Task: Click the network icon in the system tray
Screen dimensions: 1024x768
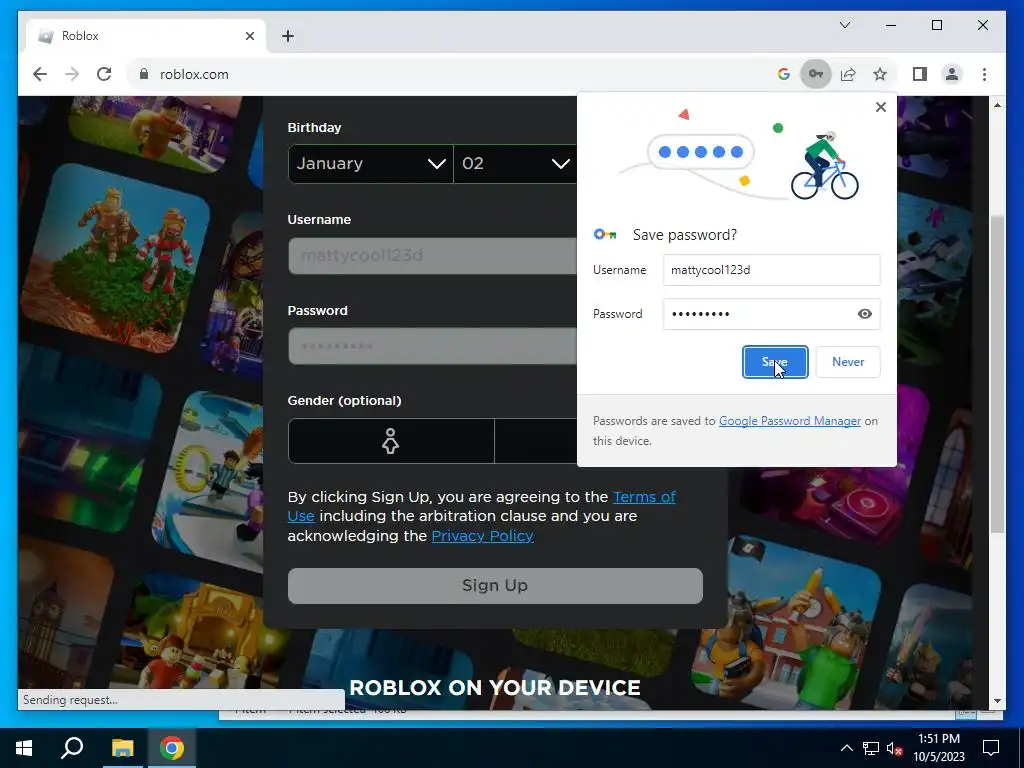Action: [x=871, y=748]
